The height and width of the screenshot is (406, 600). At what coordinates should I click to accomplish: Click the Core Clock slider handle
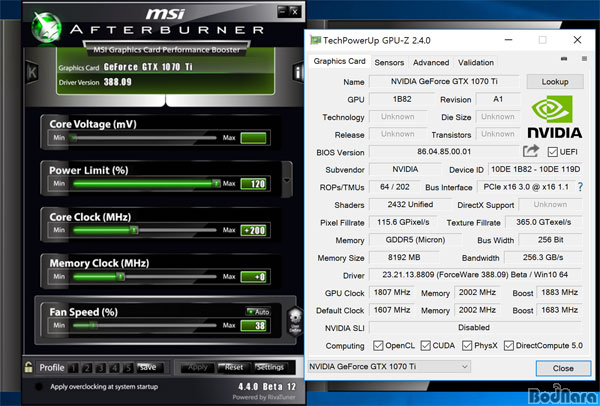tap(134, 230)
